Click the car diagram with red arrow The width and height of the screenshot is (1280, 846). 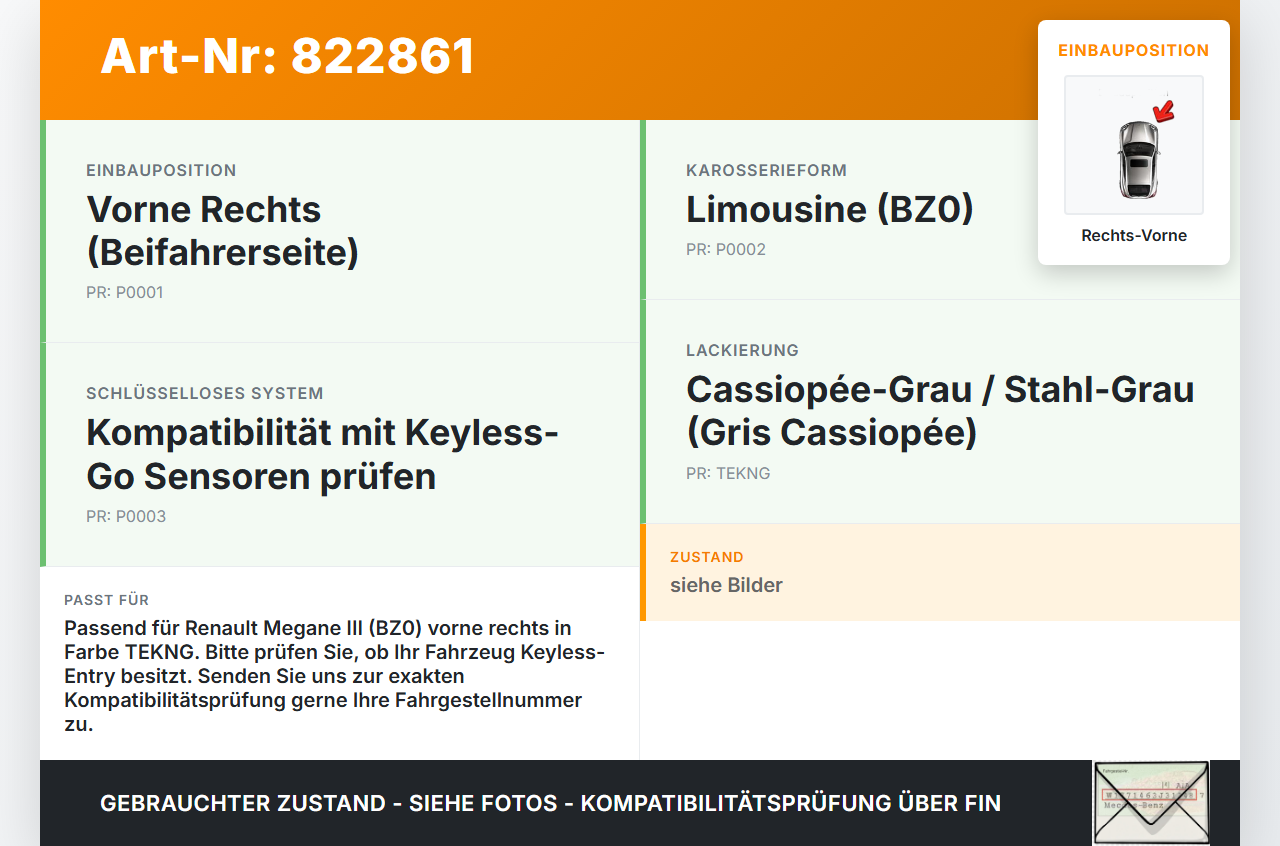pos(1134,145)
